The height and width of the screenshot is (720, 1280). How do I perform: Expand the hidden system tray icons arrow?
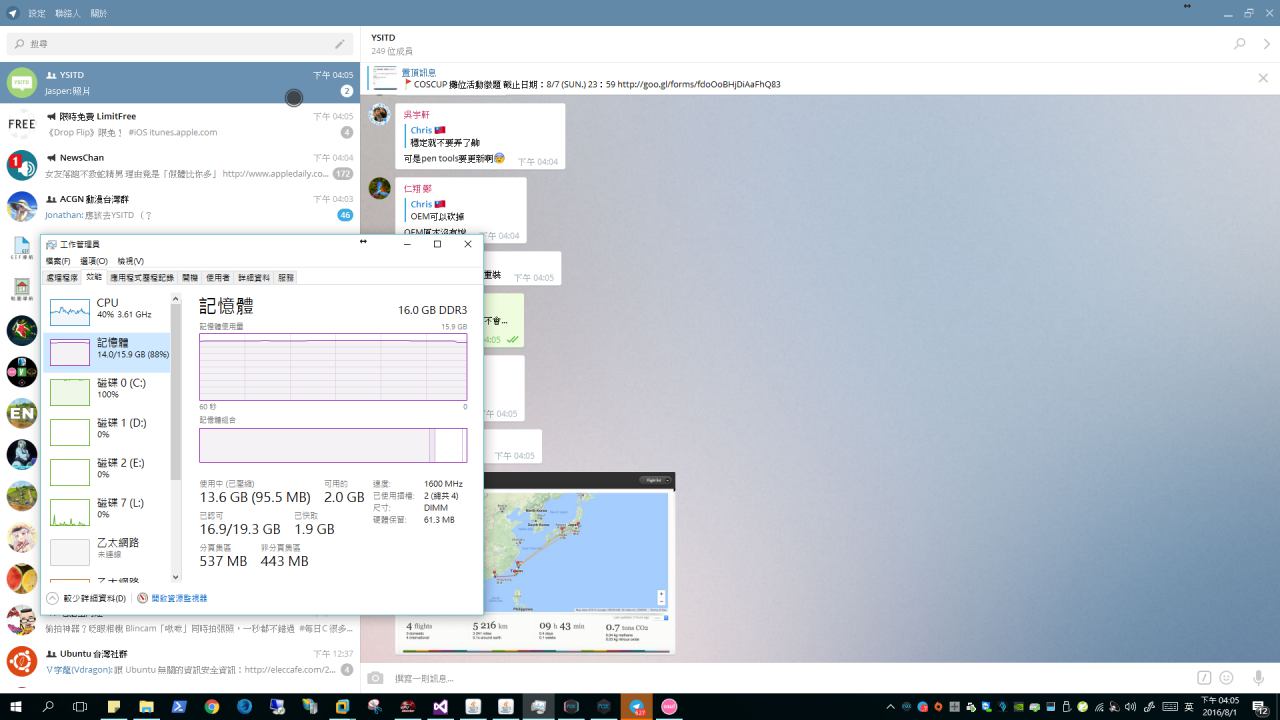click(x=890, y=707)
